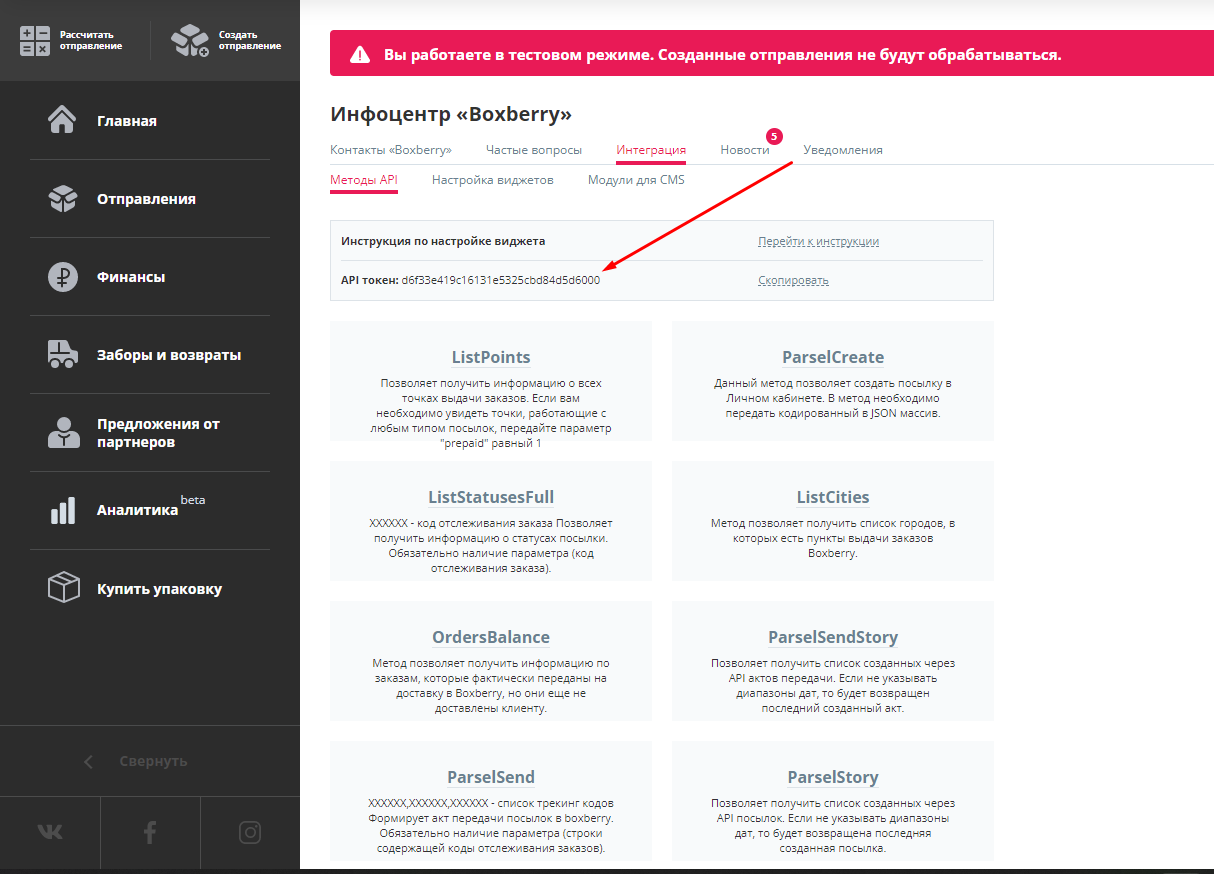Image resolution: width=1214 pixels, height=874 pixels.
Task: Select the Интеграция tab
Action: 651,150
